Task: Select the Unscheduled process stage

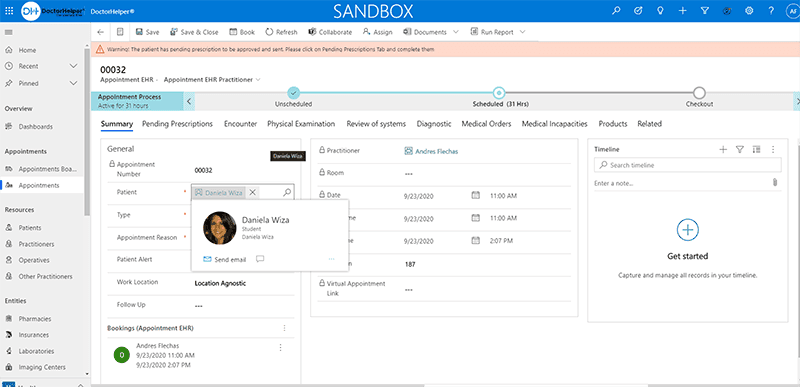Action: coord(293,93)
